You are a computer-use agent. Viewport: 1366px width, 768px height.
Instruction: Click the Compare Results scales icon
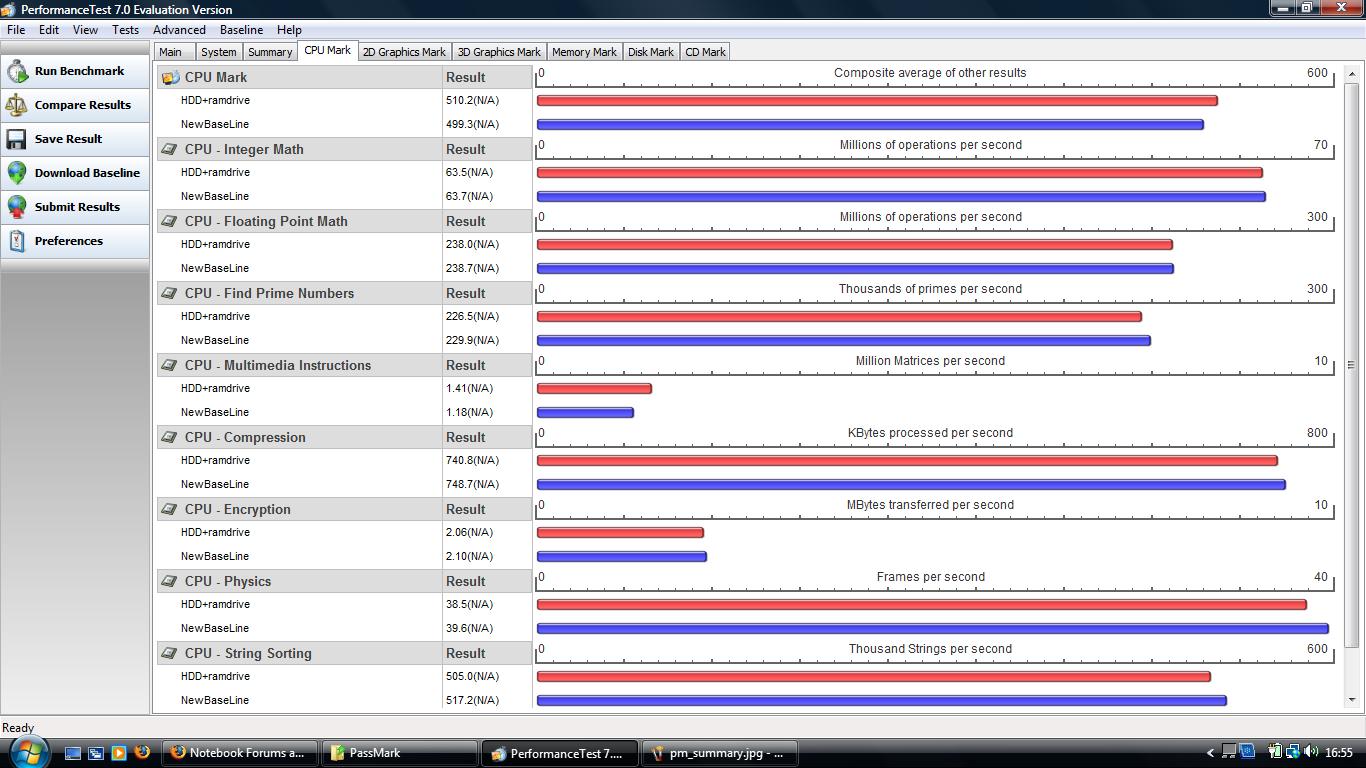[17, 105]
